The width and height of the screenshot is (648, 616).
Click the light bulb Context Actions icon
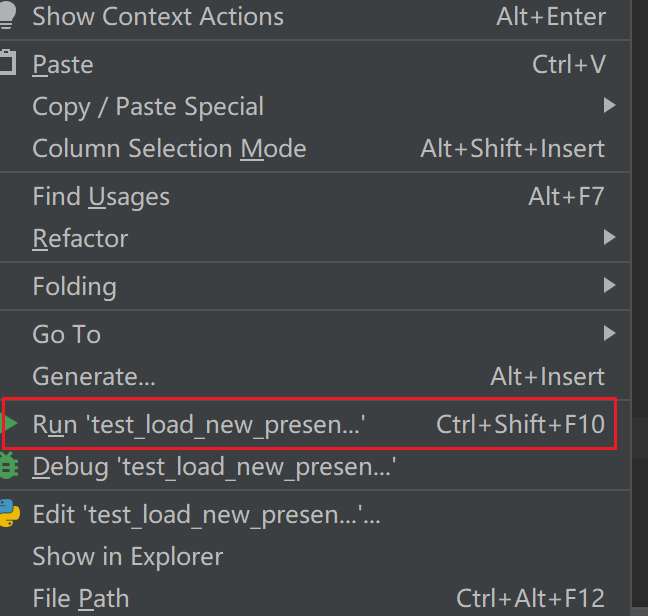[8, 15]
